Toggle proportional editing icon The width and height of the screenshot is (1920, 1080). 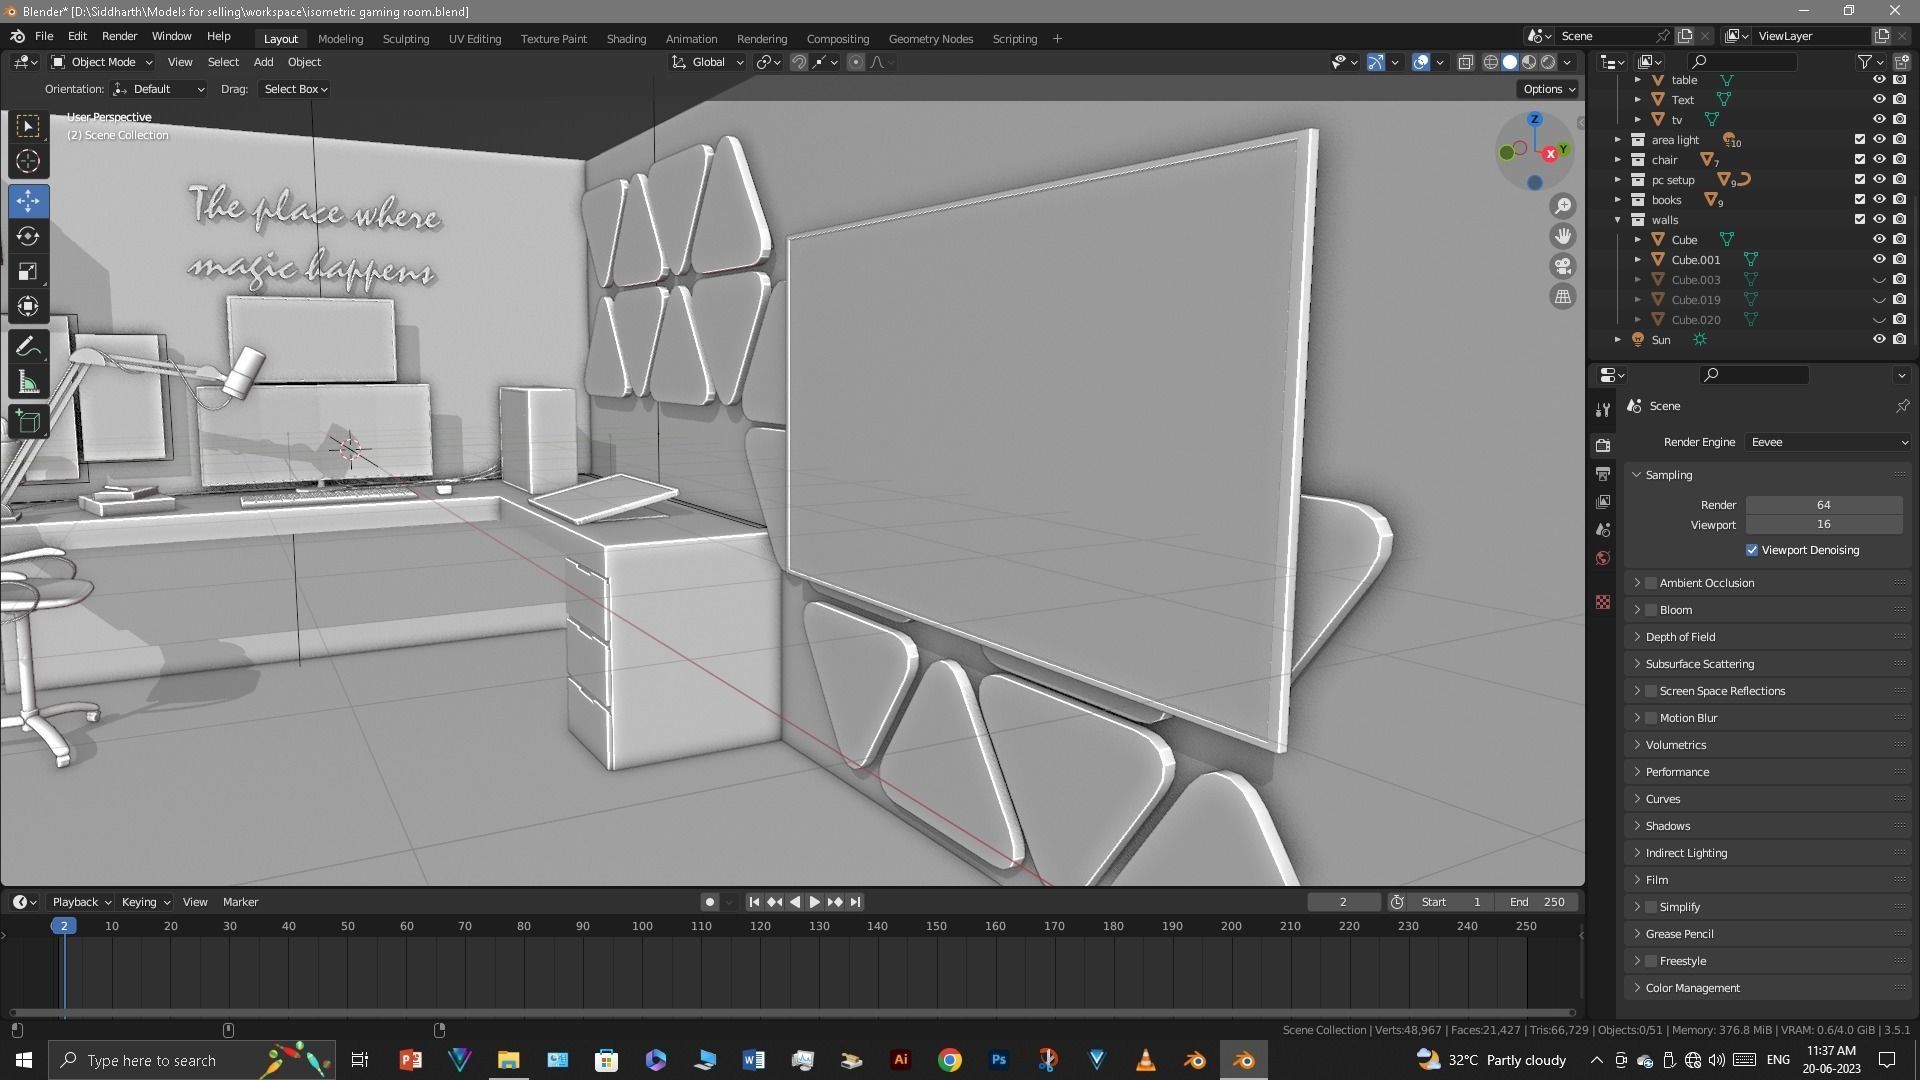856,62
